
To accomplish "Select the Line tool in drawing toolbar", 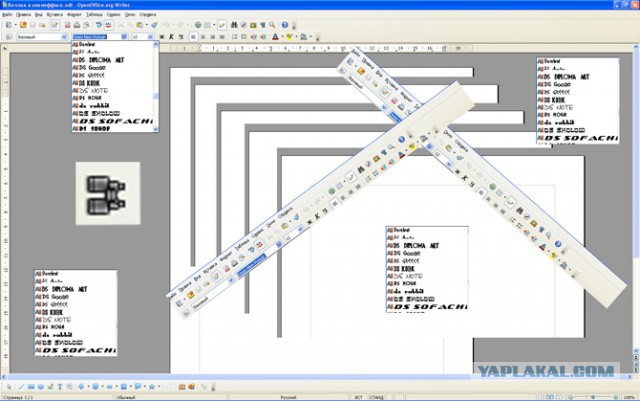I will click(x=21, y=386).
